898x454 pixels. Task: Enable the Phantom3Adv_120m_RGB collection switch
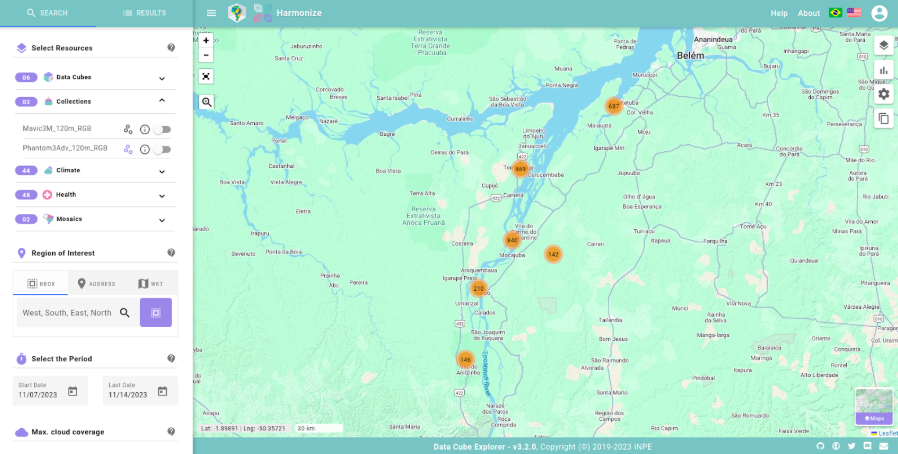pyautogui.click(x=161, y=149)
